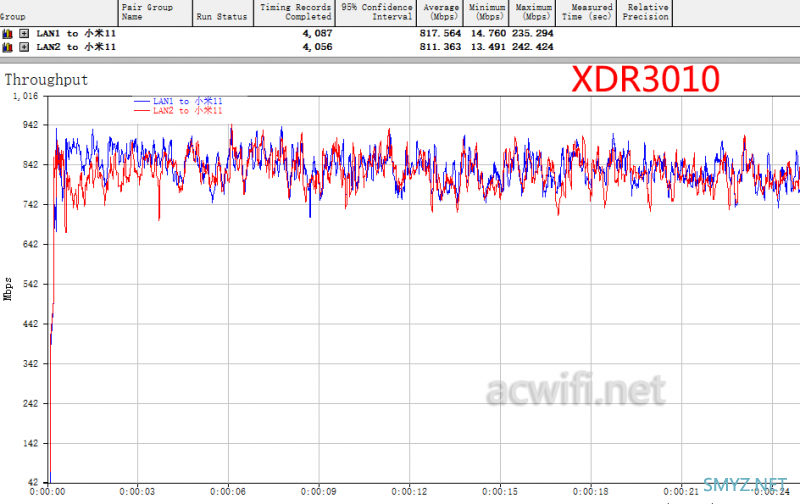The width and height of the screenshot is (800, 504).
Task: Sort by Average (Mbps) column header
Action: coord(440,13)
